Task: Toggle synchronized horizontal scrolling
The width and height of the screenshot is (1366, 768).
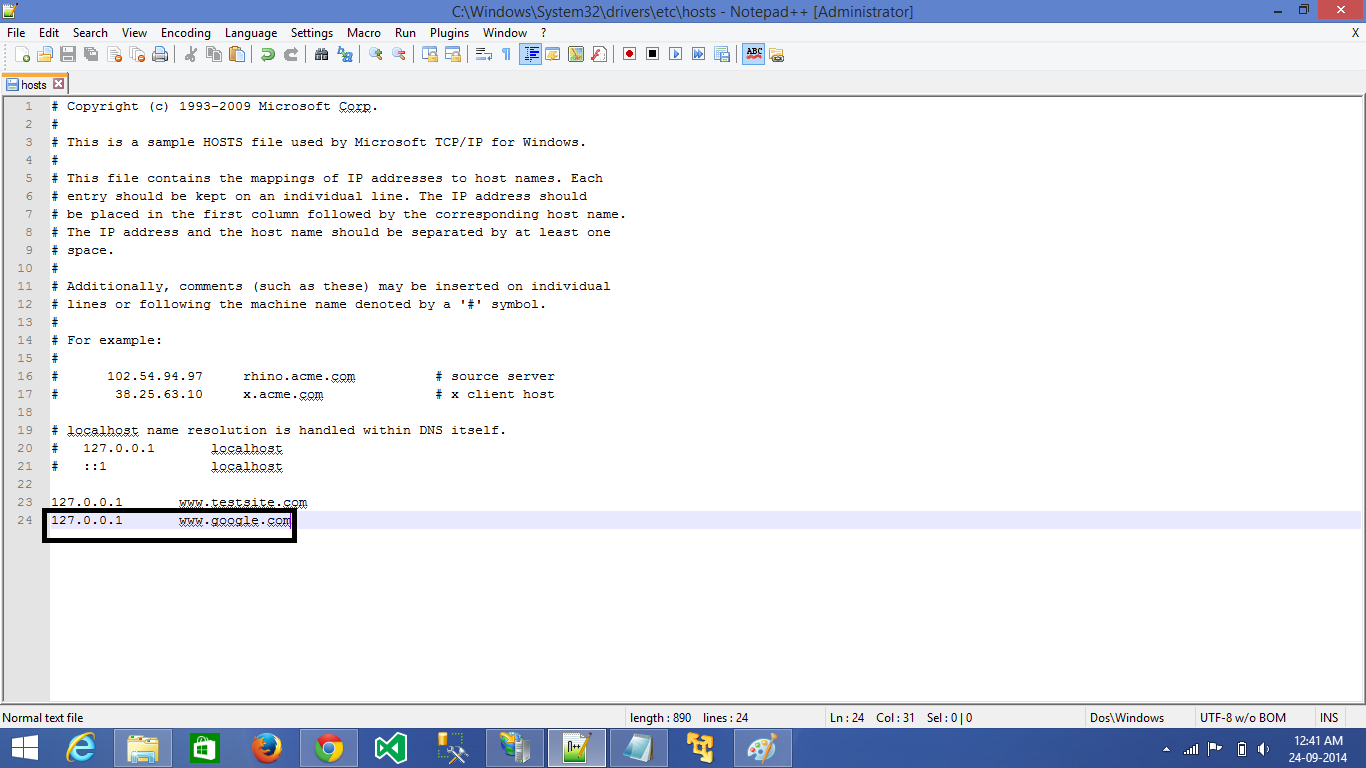Action: coord(452,54)
